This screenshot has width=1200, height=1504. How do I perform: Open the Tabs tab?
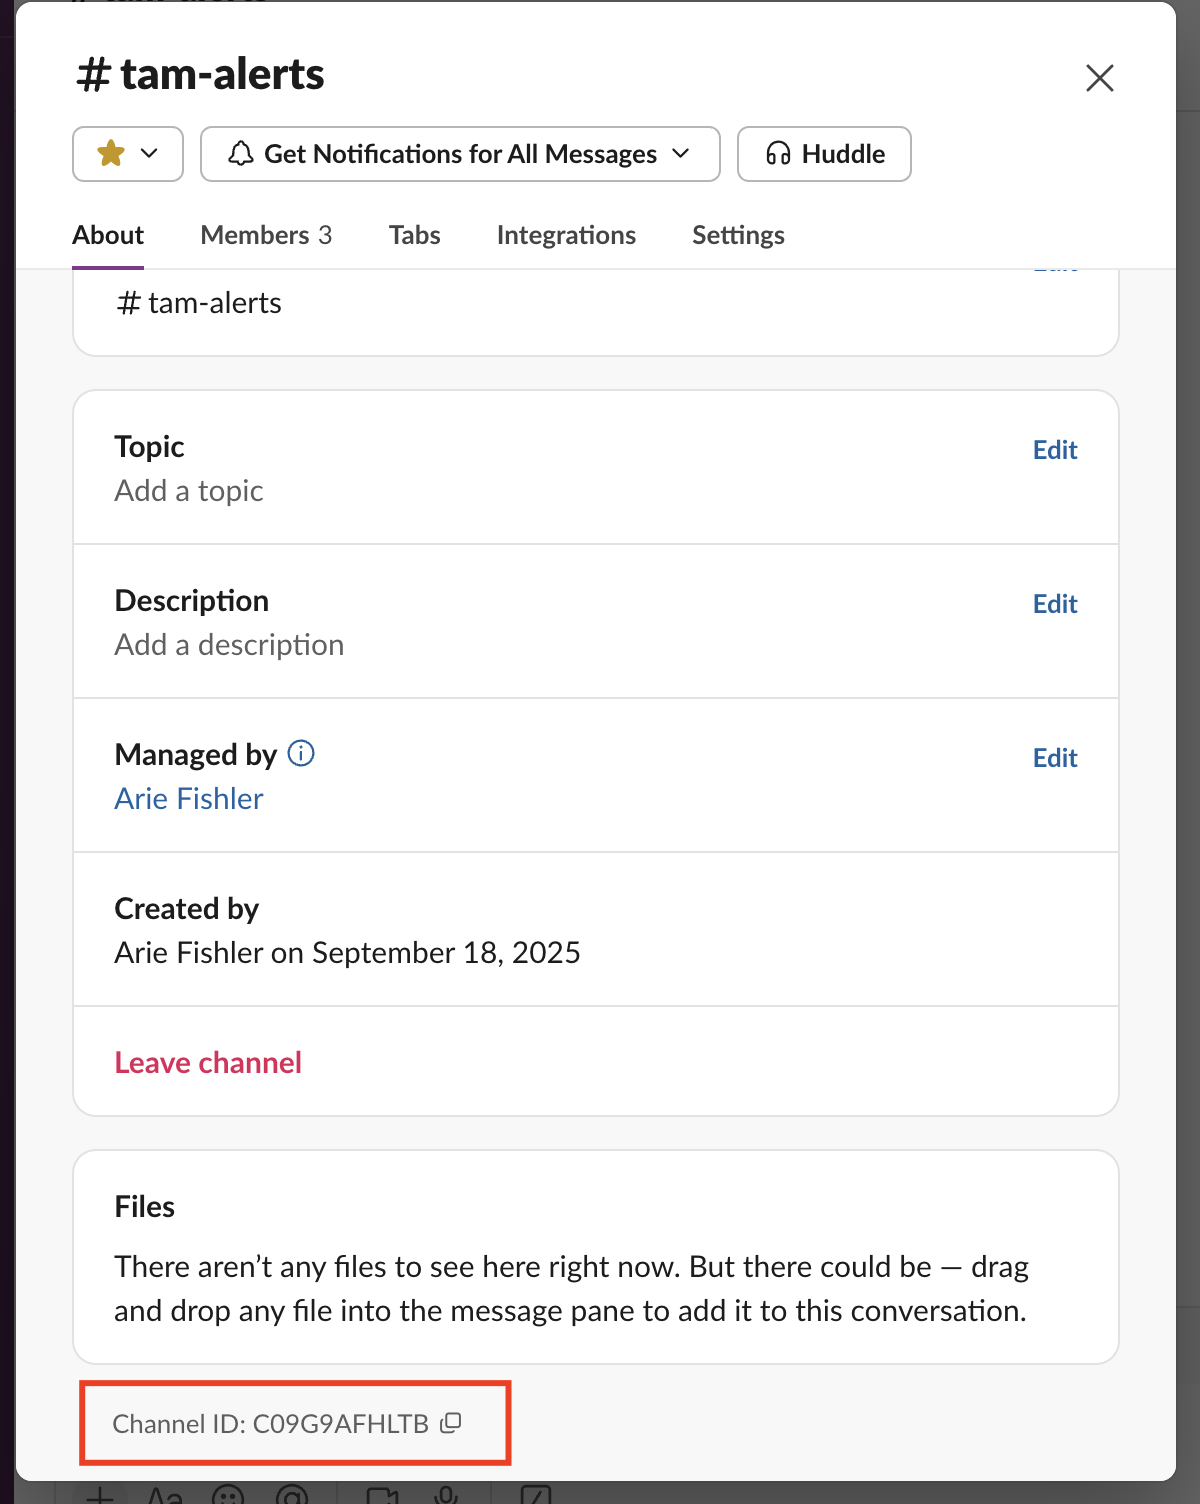[414, 235]
